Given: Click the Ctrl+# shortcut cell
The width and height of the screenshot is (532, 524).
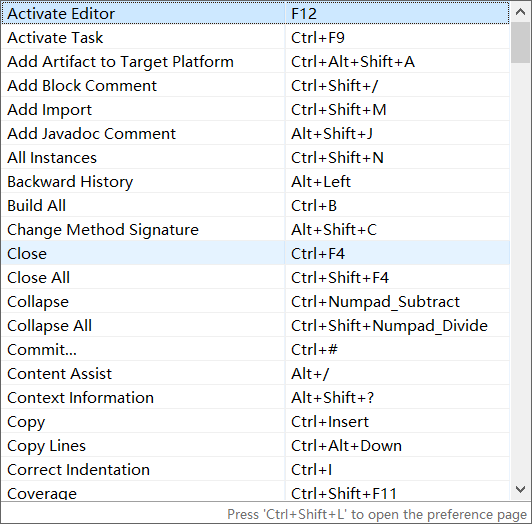Looking at the screenshot, I should [397, 350].
